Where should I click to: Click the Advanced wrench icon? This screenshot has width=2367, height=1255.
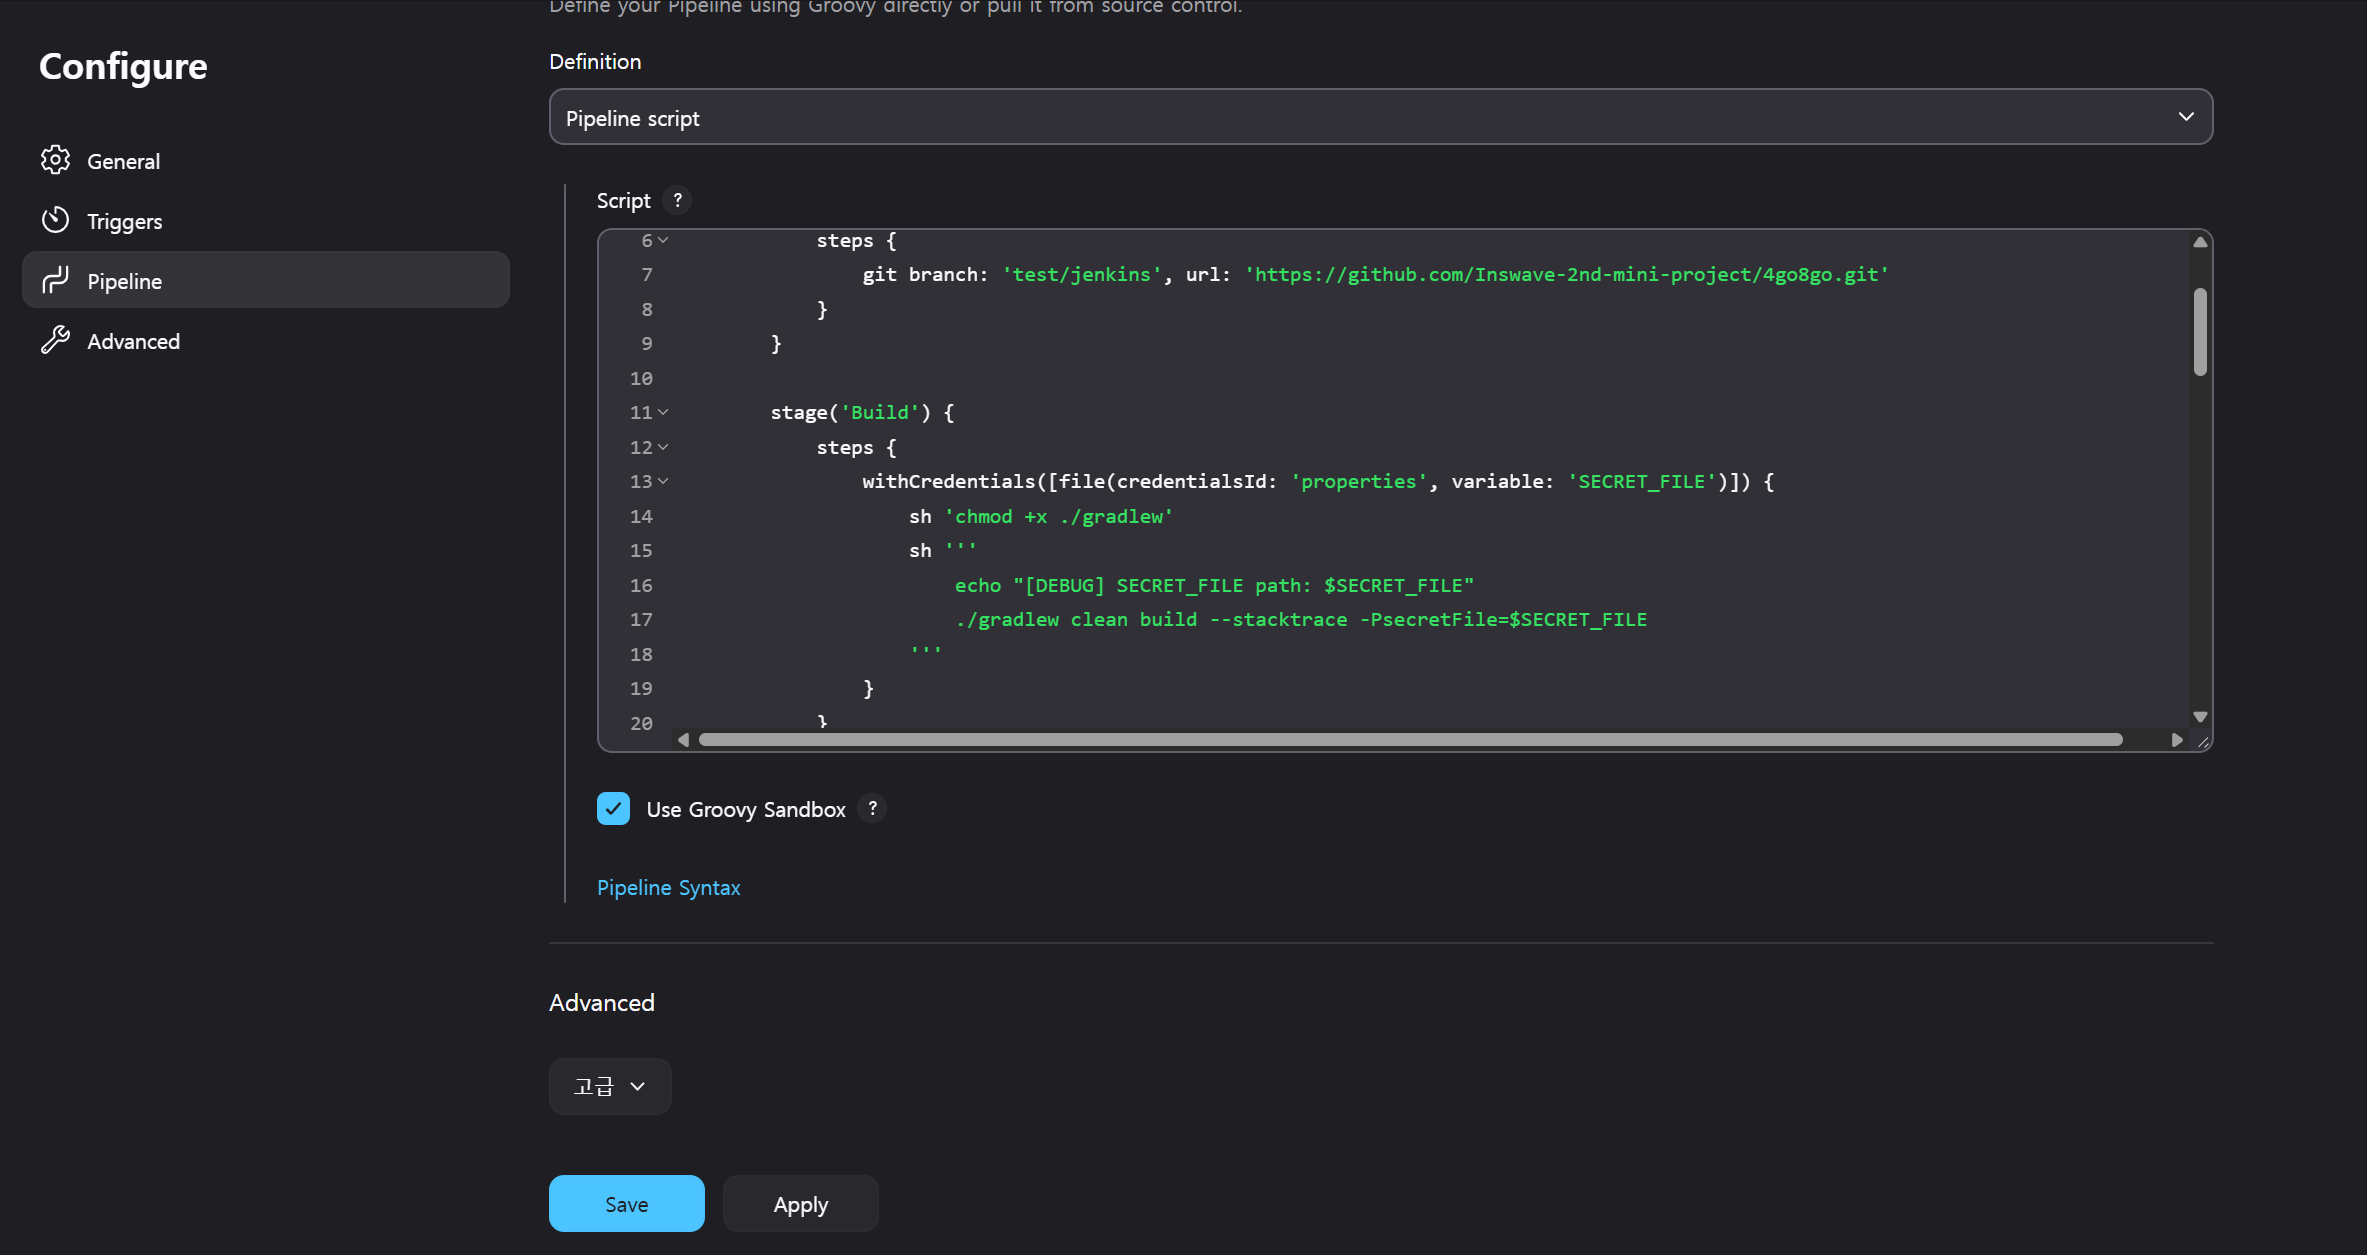[x=55, y=340]
